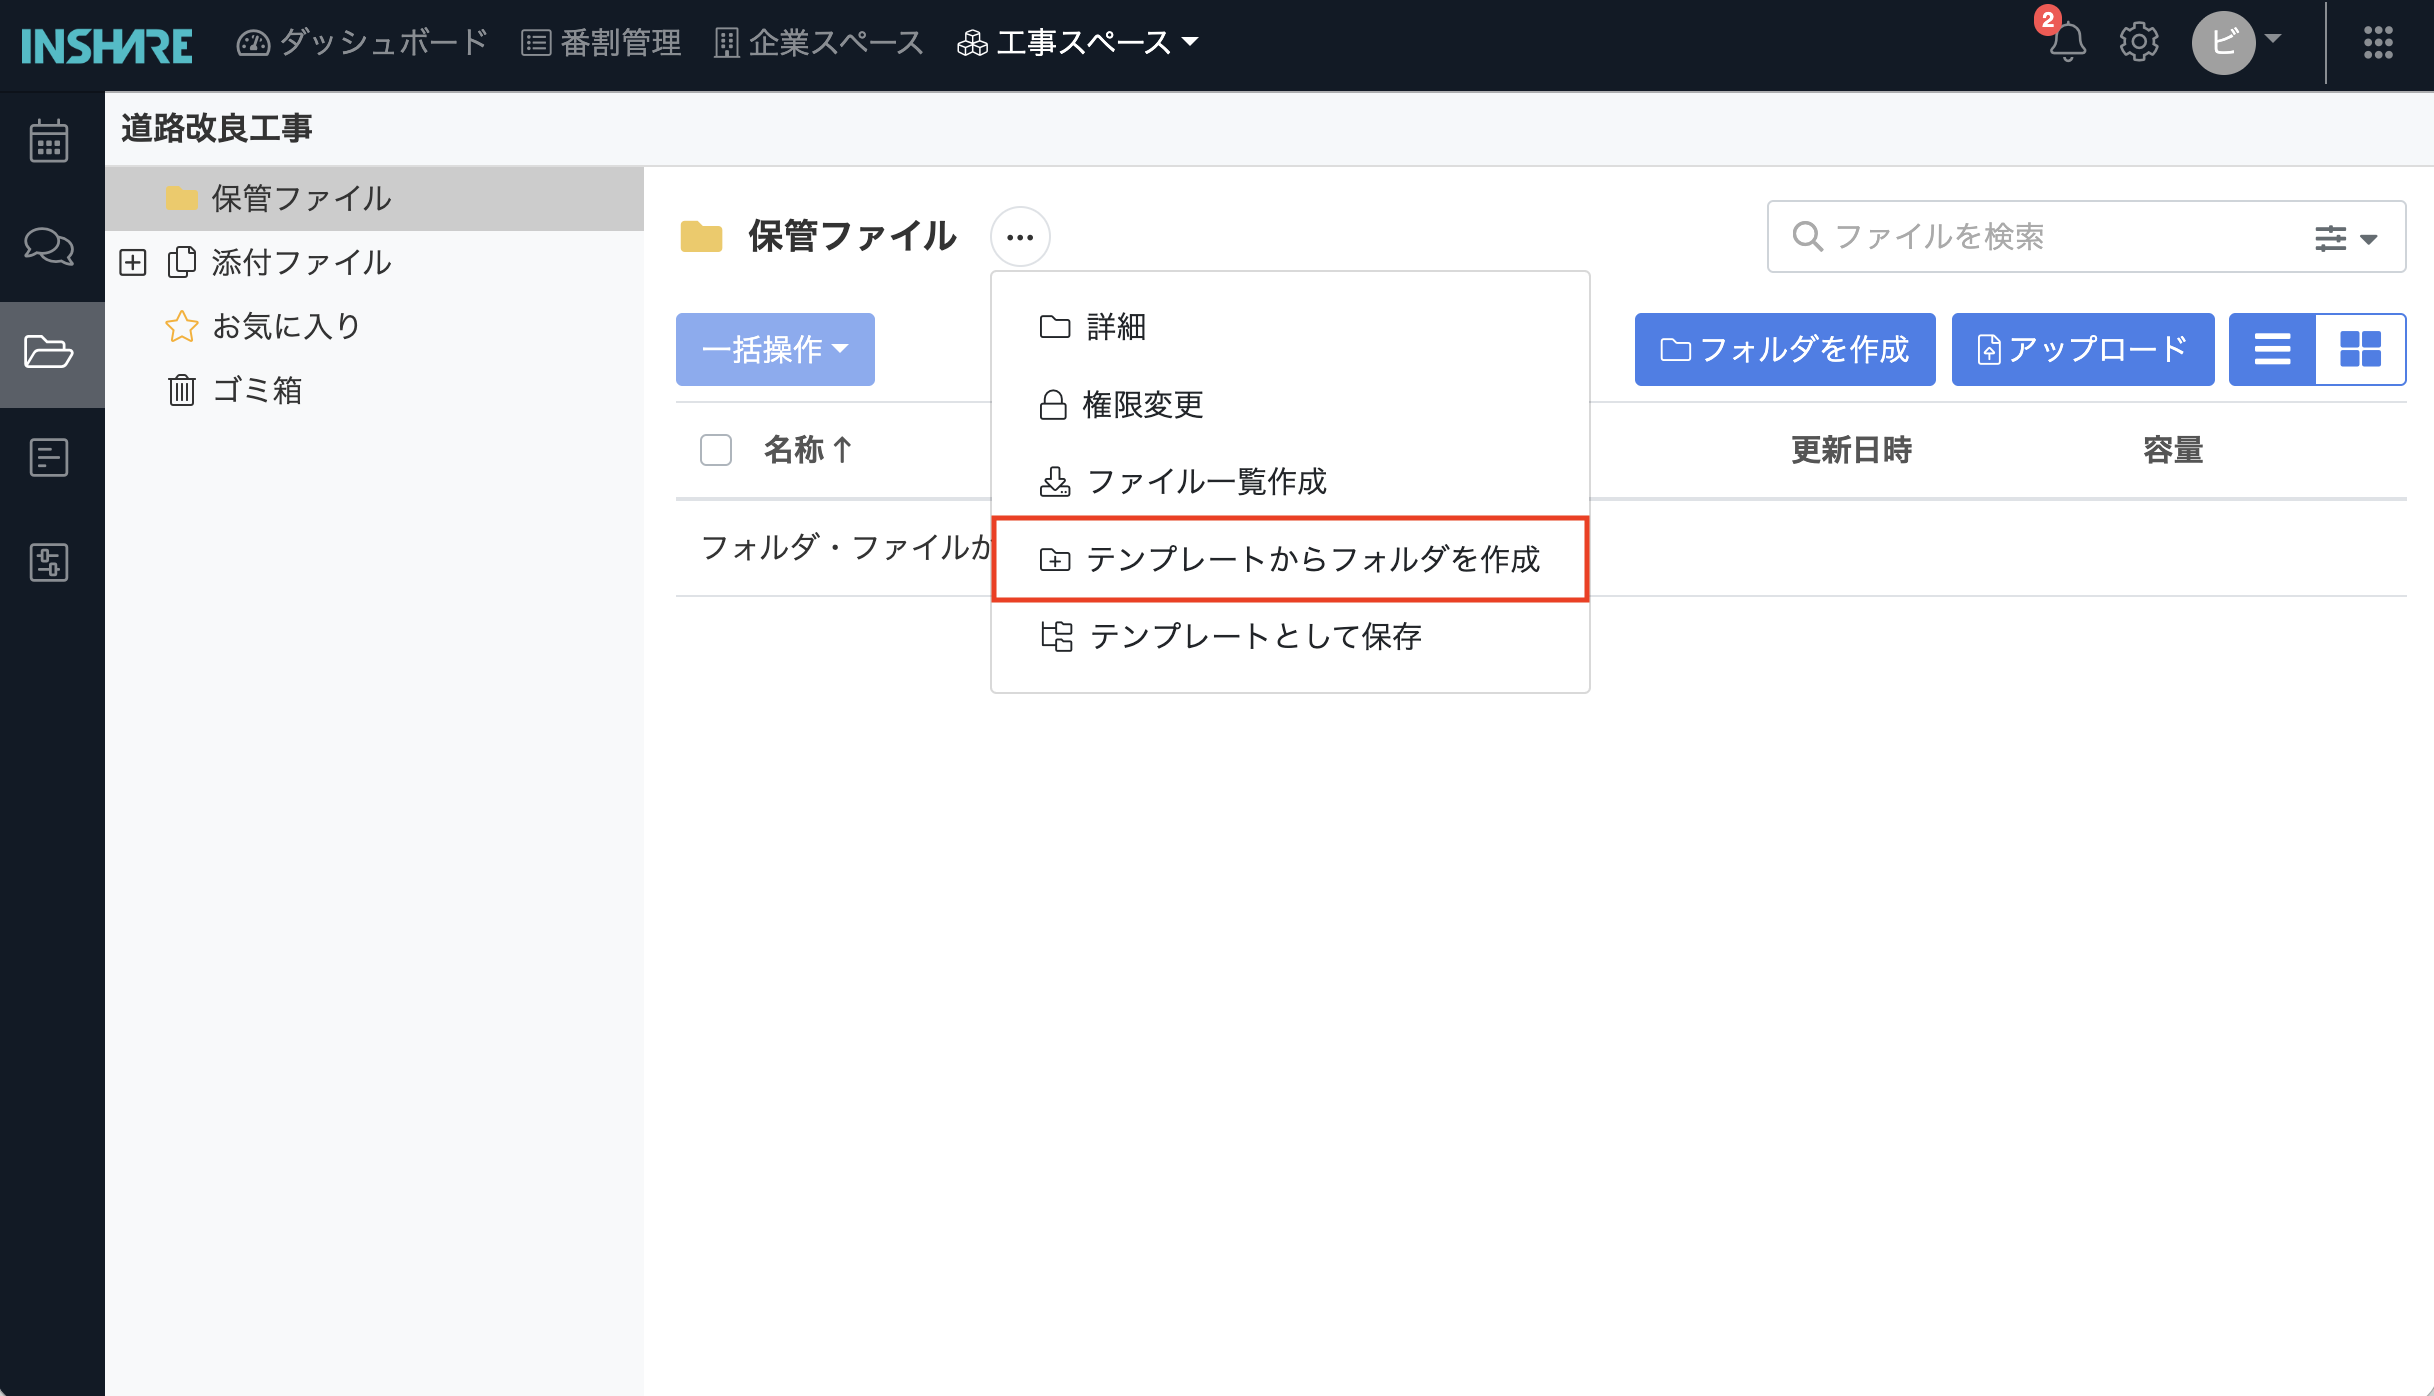Image resolution: width=2434 pixels, height=1396 pixels.
Task: Expand the 添付ファイル tree node
Action: pyautogui.click(x=133, y=263)
